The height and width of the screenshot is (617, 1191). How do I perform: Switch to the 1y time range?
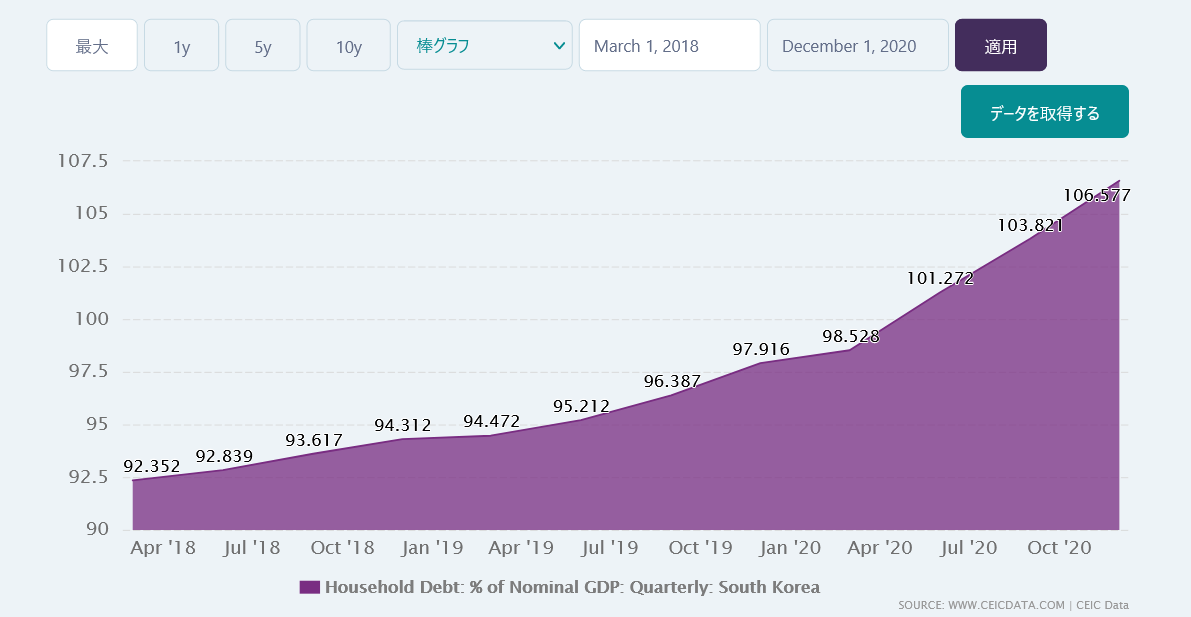[181, 46]
